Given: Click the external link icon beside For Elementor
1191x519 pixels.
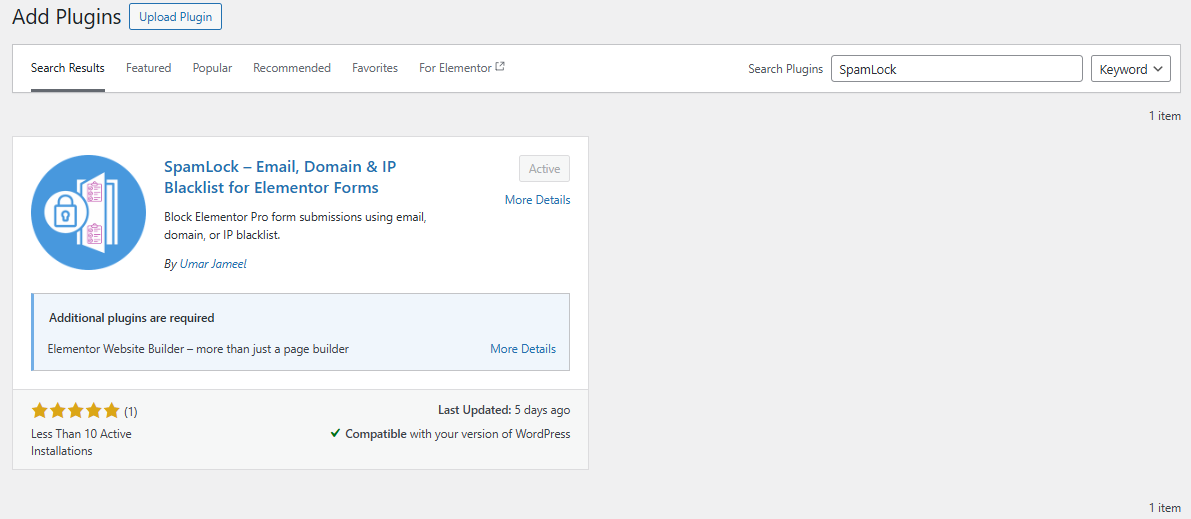Looking at the screenshot, I should click(500, 67).
